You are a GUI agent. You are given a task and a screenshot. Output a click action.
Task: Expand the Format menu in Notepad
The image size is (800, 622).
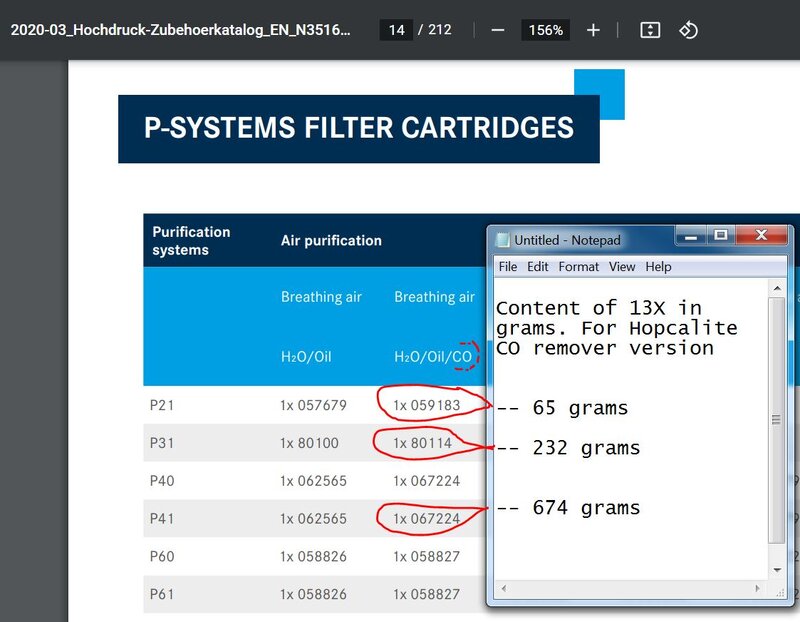coord(578,267)
